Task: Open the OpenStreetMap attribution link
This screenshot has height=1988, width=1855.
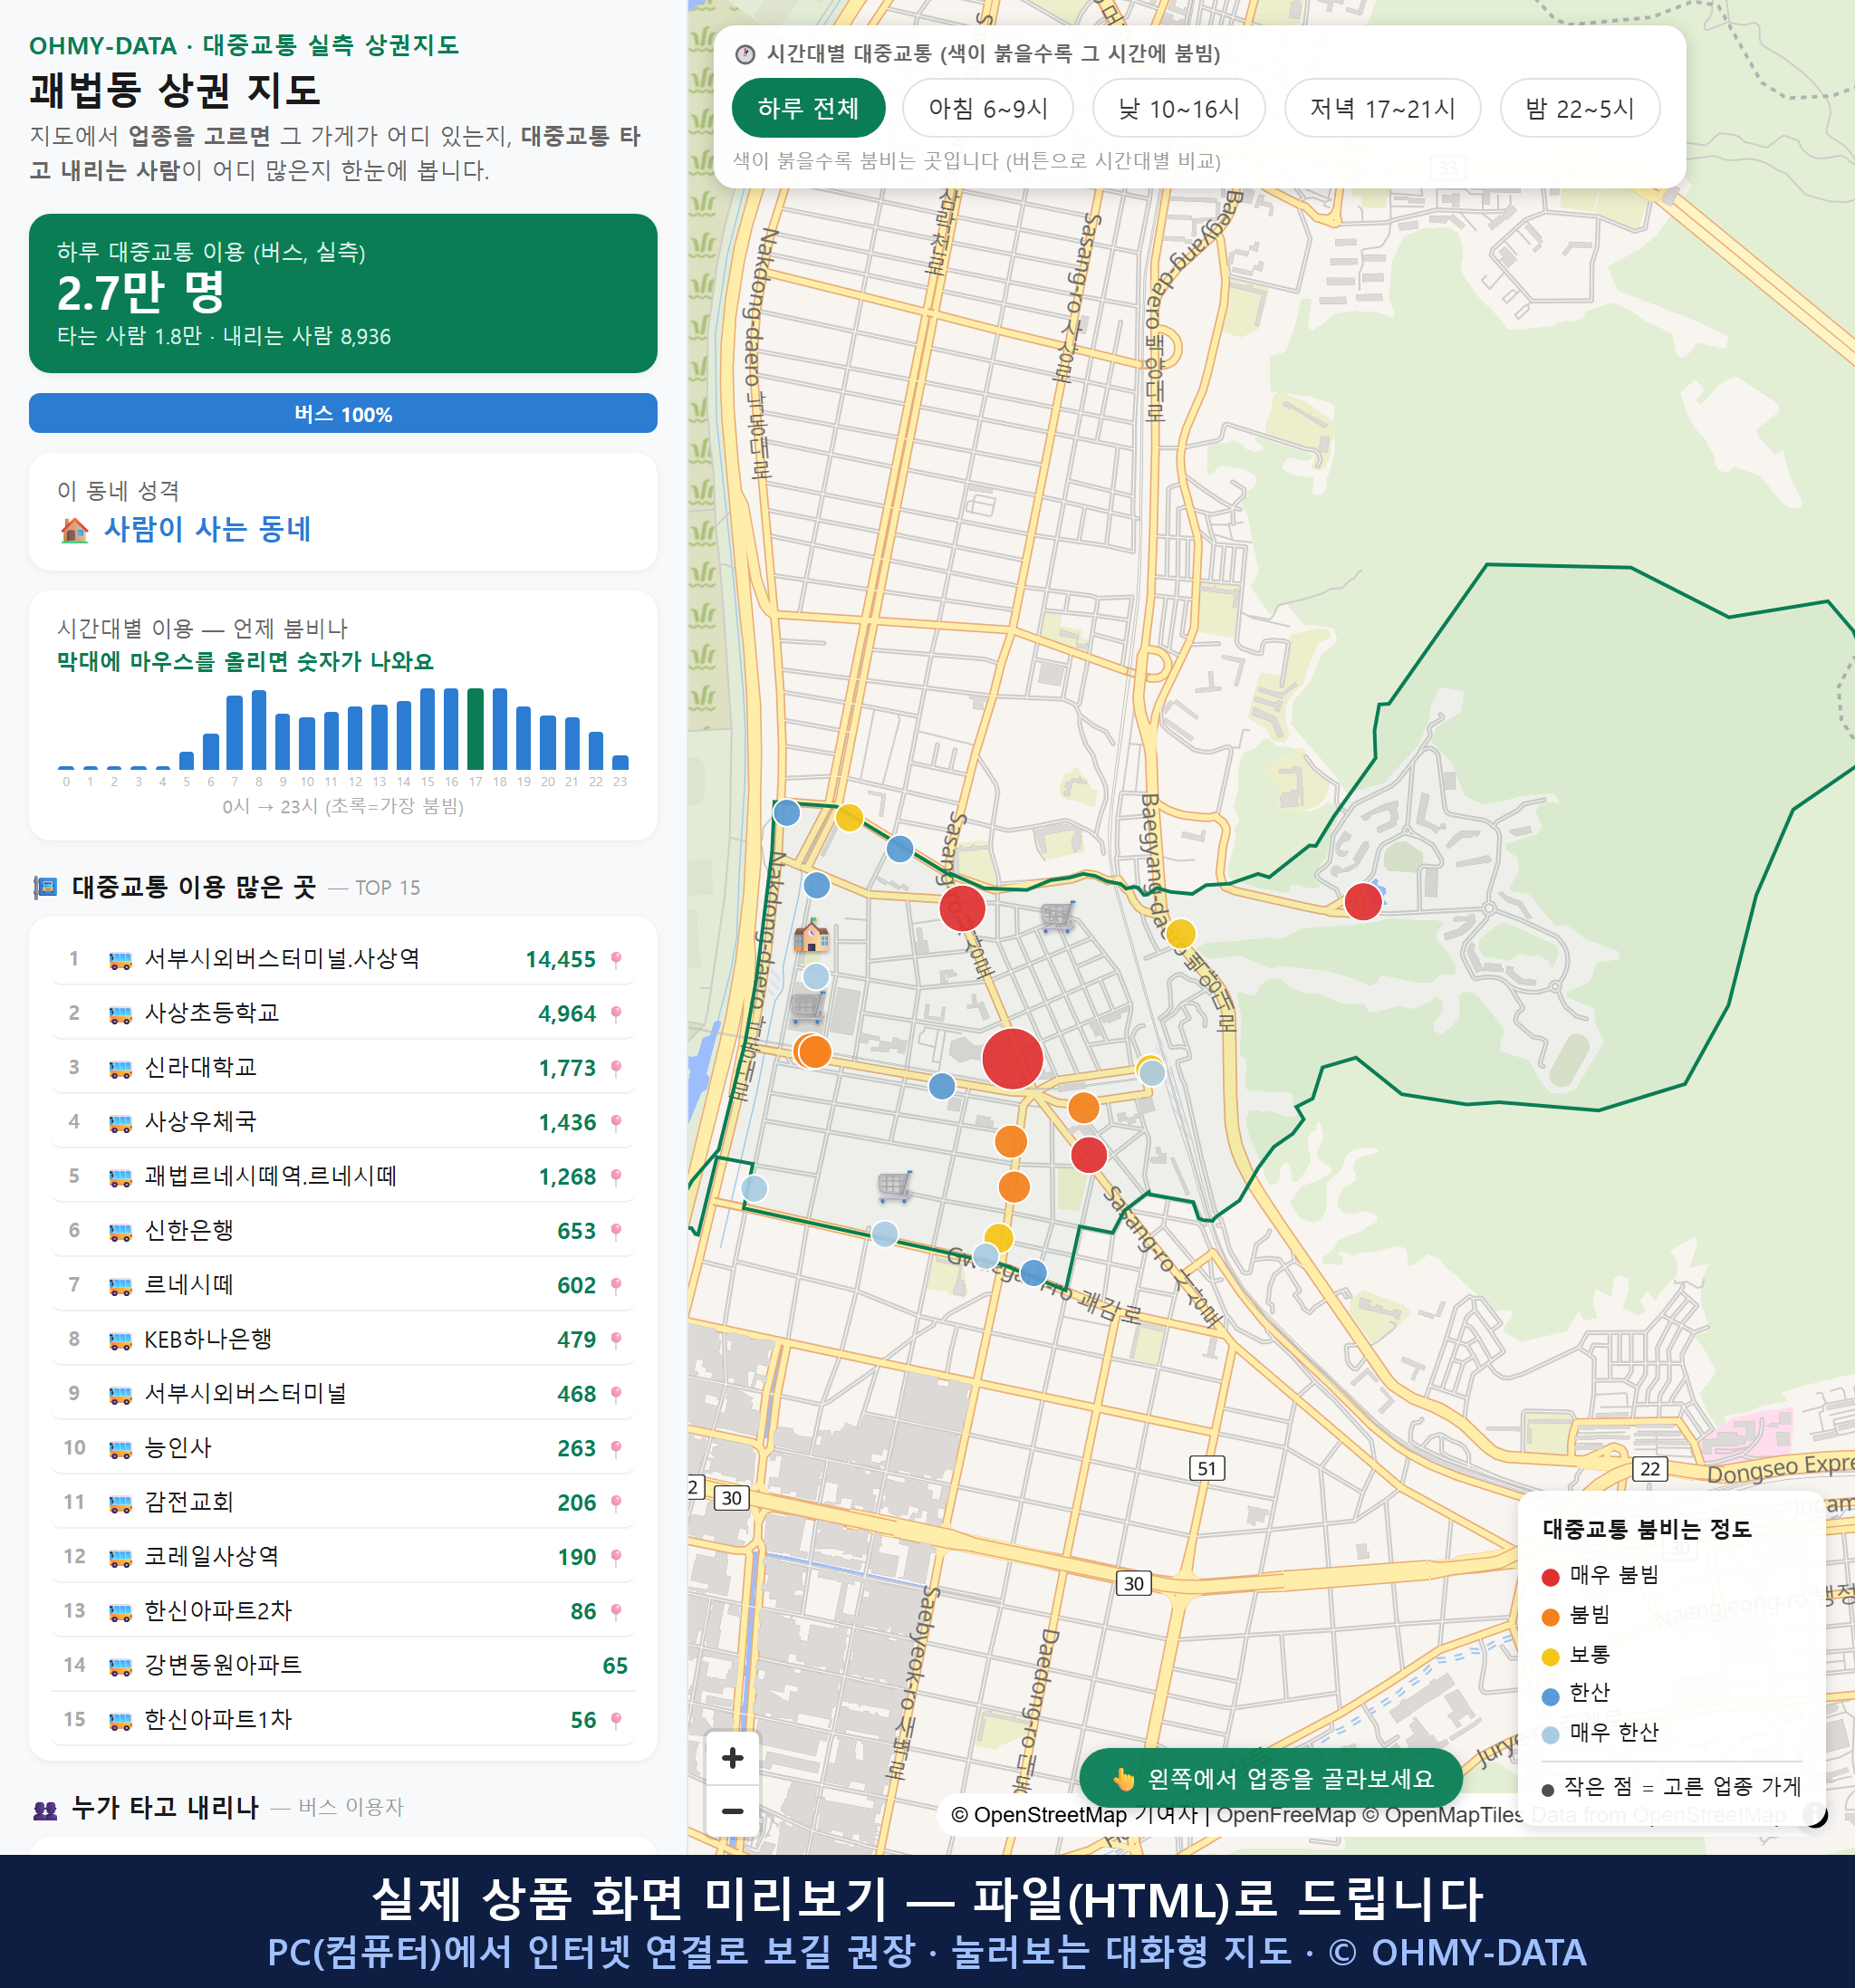Action: click(1038, 1815)
